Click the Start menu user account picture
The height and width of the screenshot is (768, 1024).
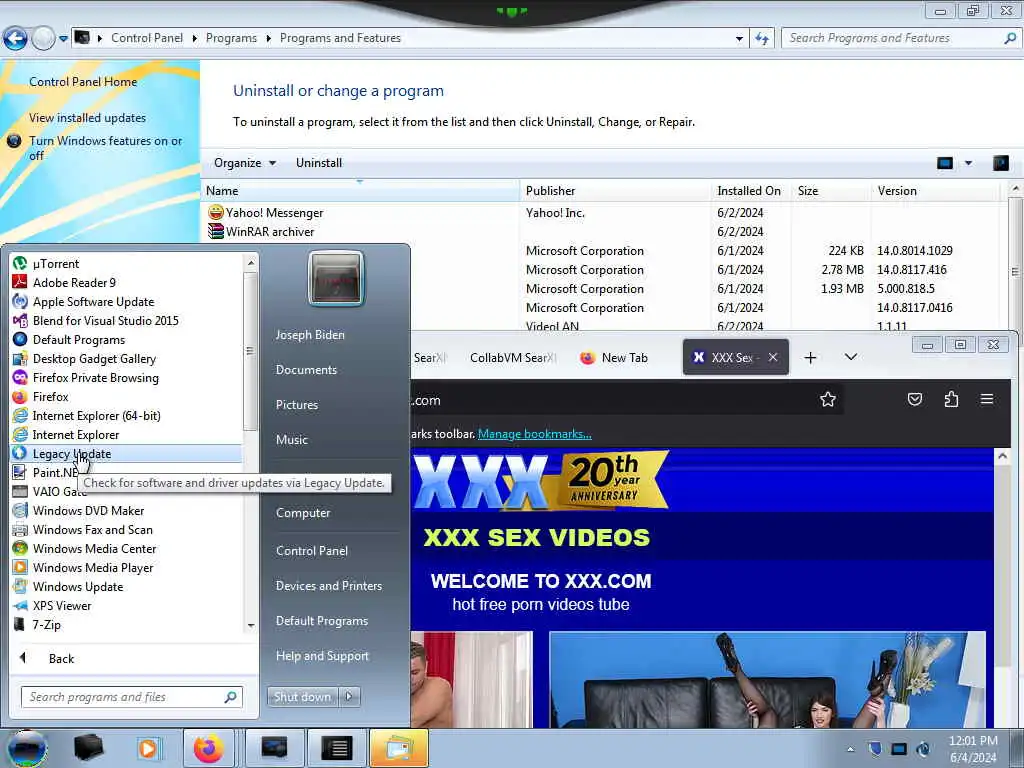(x=336, y=279)
